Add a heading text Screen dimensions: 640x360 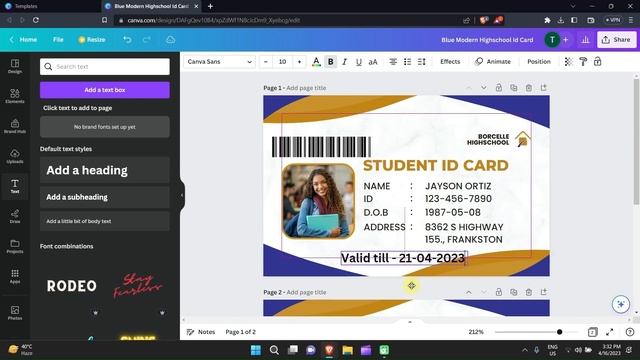click(x=105, y=170)
